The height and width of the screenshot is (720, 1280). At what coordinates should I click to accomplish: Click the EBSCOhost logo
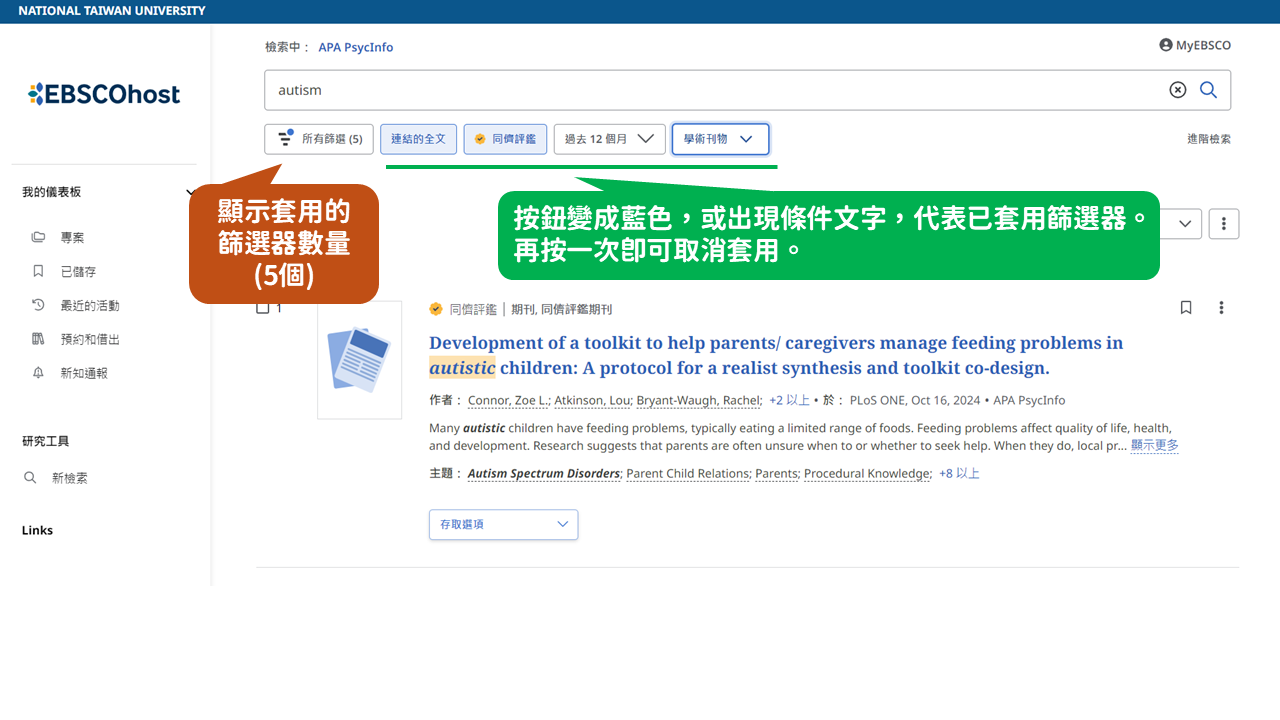click(104, 94)
